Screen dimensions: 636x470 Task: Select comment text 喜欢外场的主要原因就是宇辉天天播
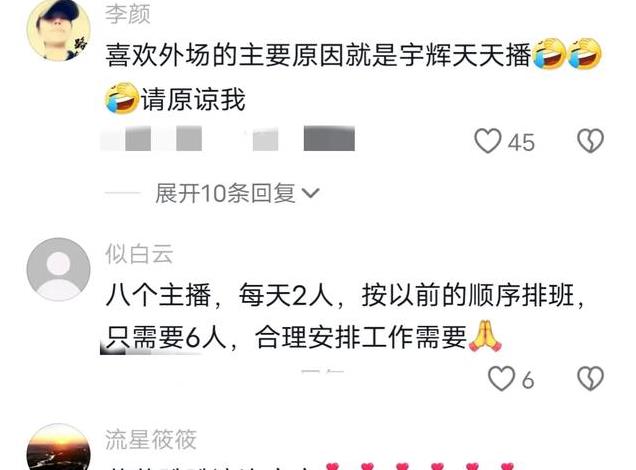point(318,55)
